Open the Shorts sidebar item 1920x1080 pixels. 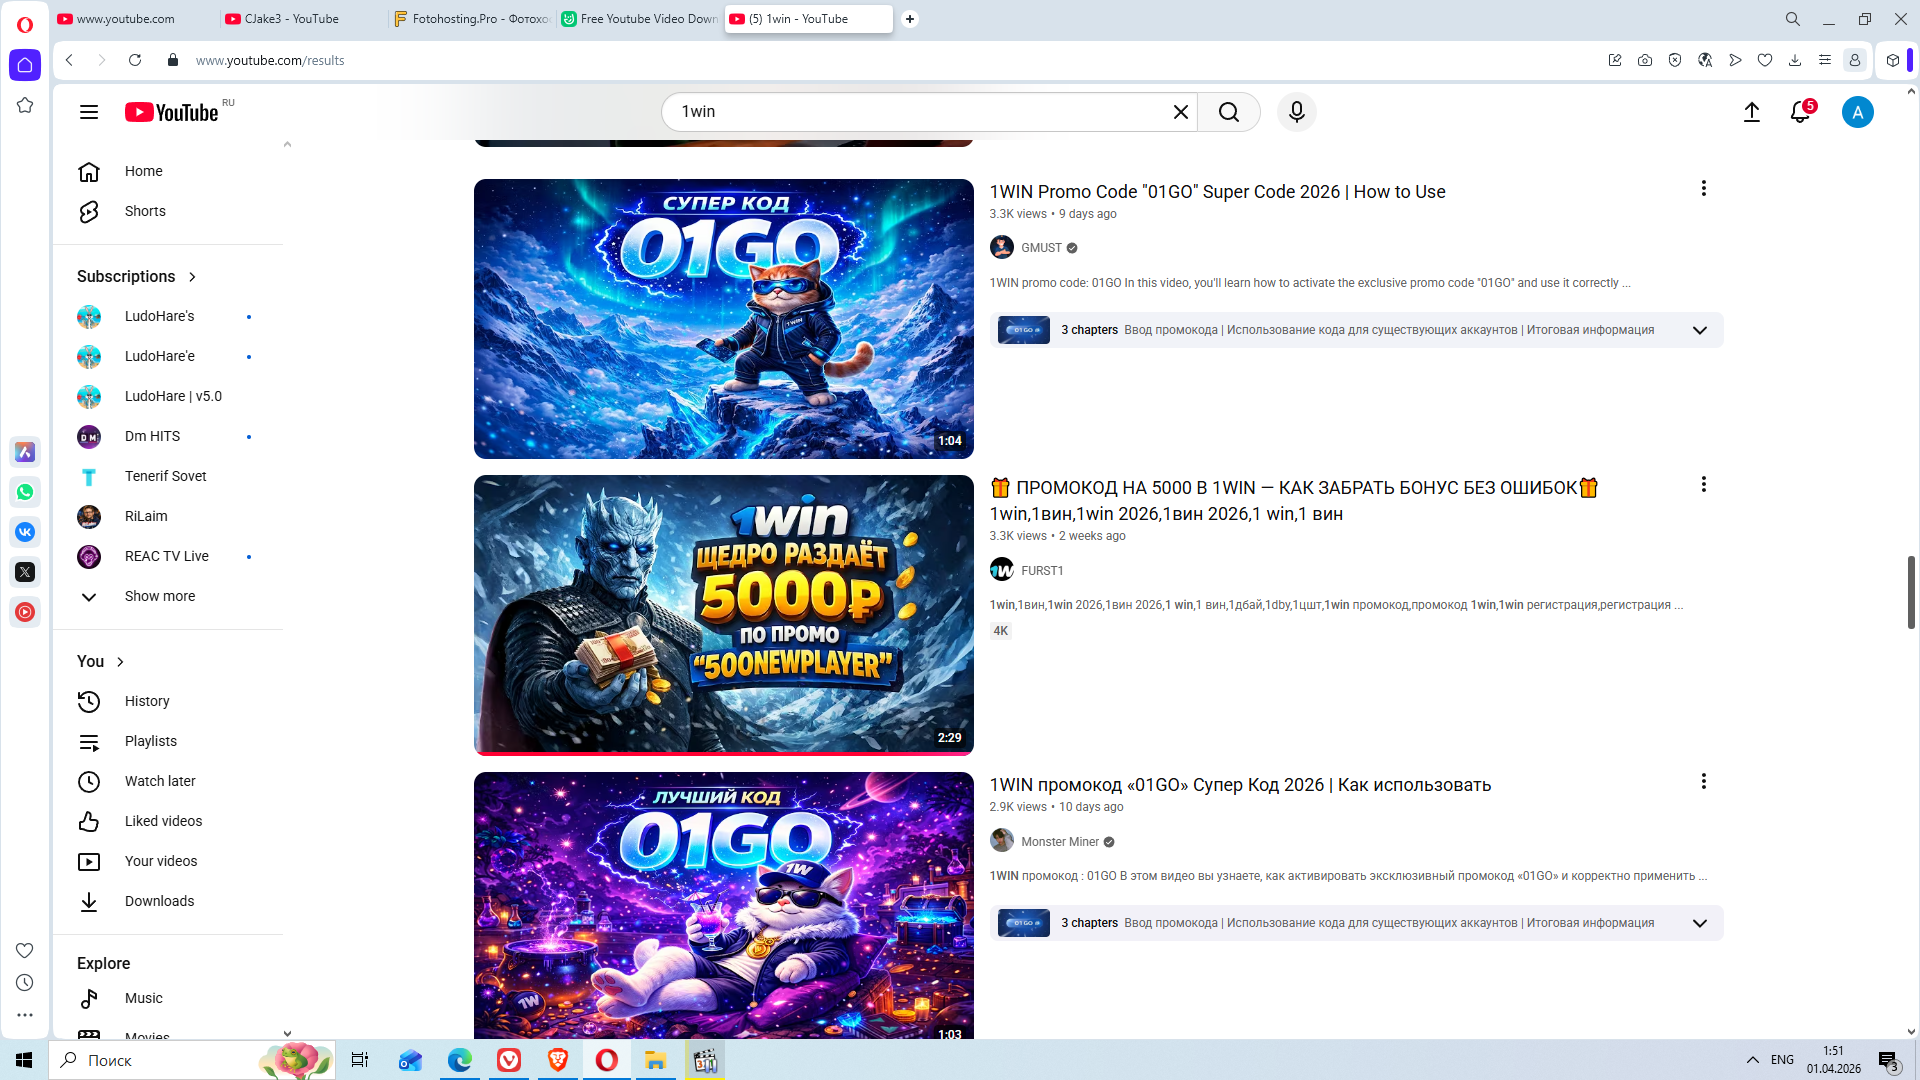(x=145, y=211)
